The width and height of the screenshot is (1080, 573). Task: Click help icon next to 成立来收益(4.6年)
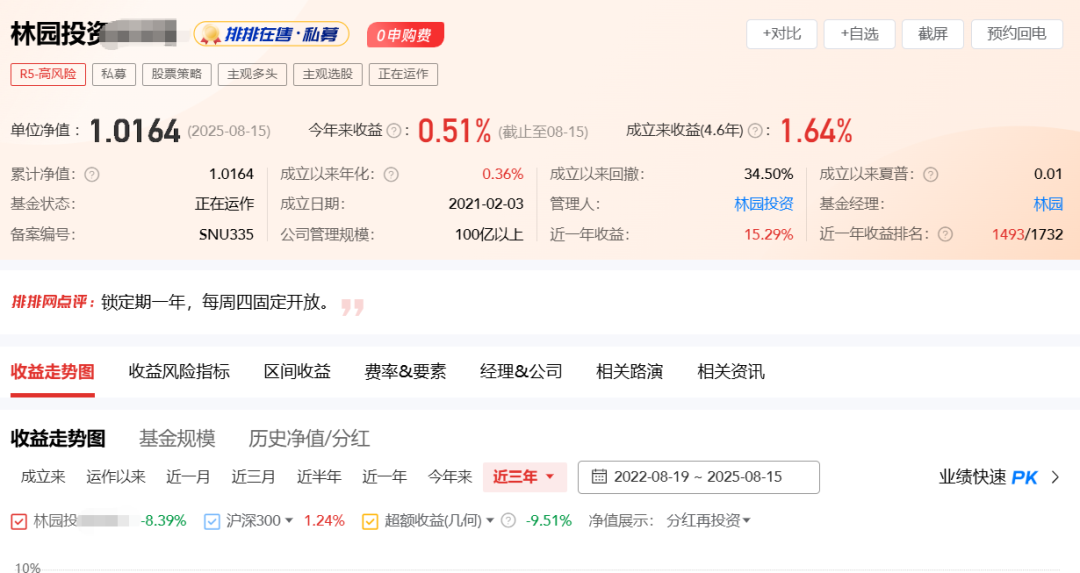coord(755,131)
